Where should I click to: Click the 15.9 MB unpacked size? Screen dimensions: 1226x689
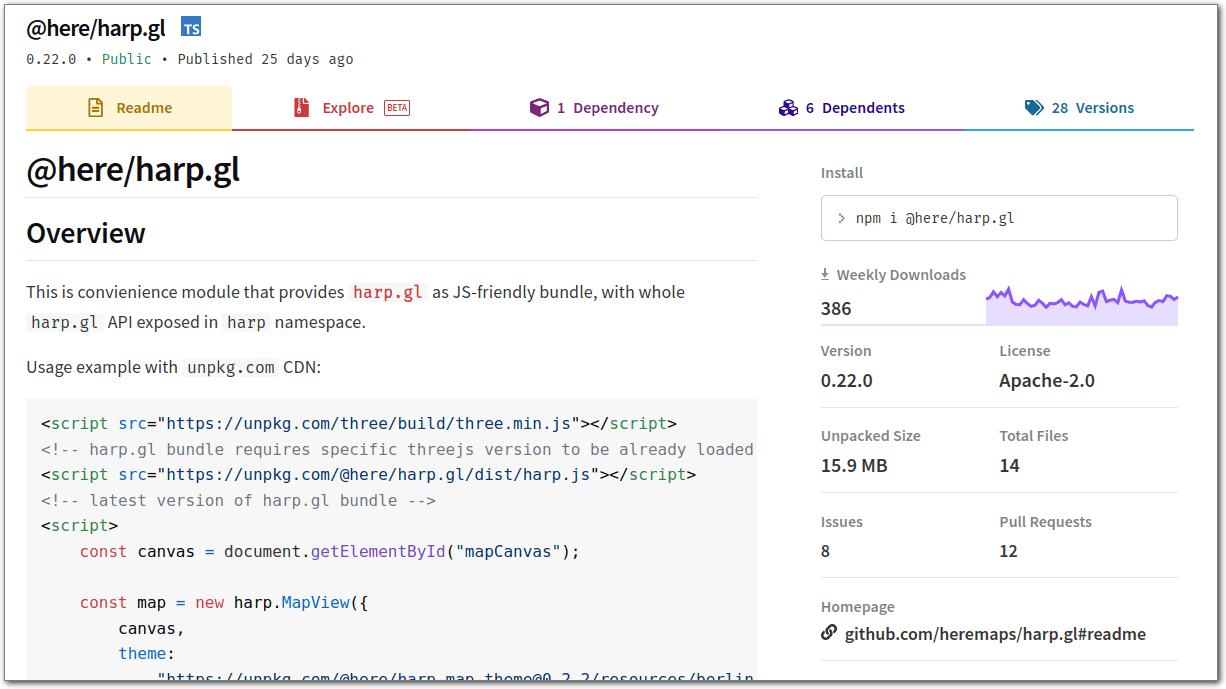[x=854, y=466]
